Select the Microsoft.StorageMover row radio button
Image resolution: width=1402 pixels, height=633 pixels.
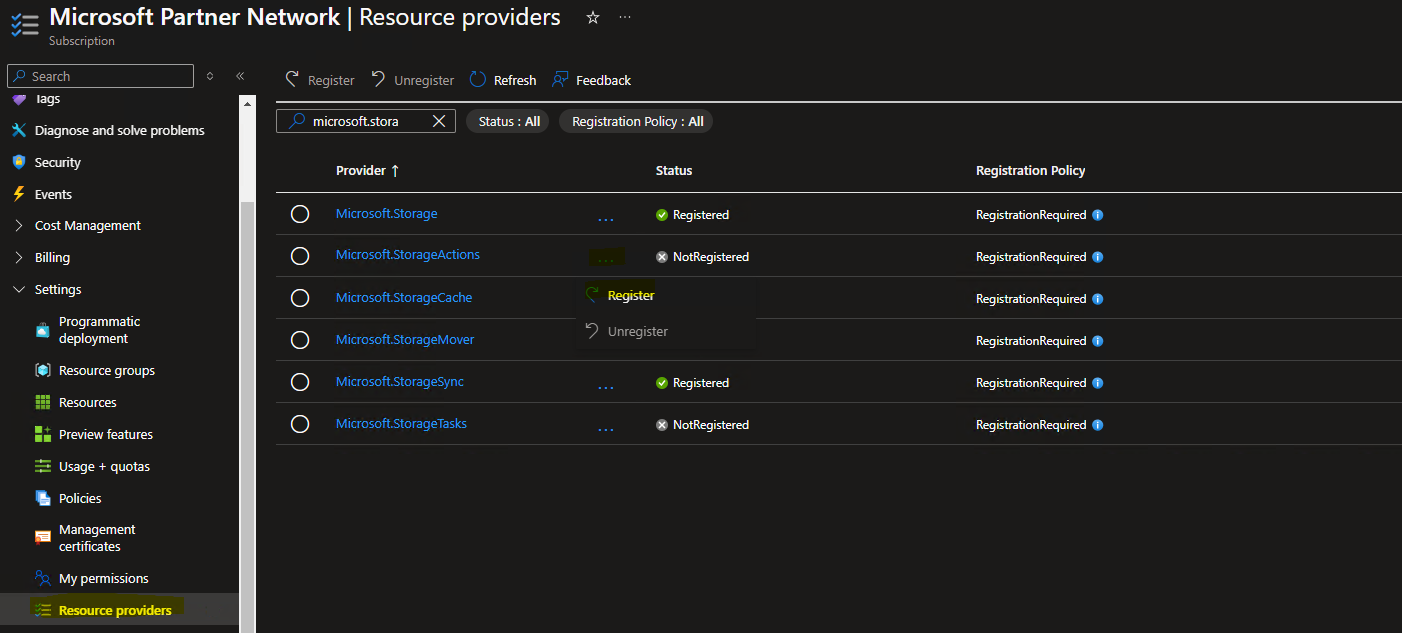[x=300, y=340]
